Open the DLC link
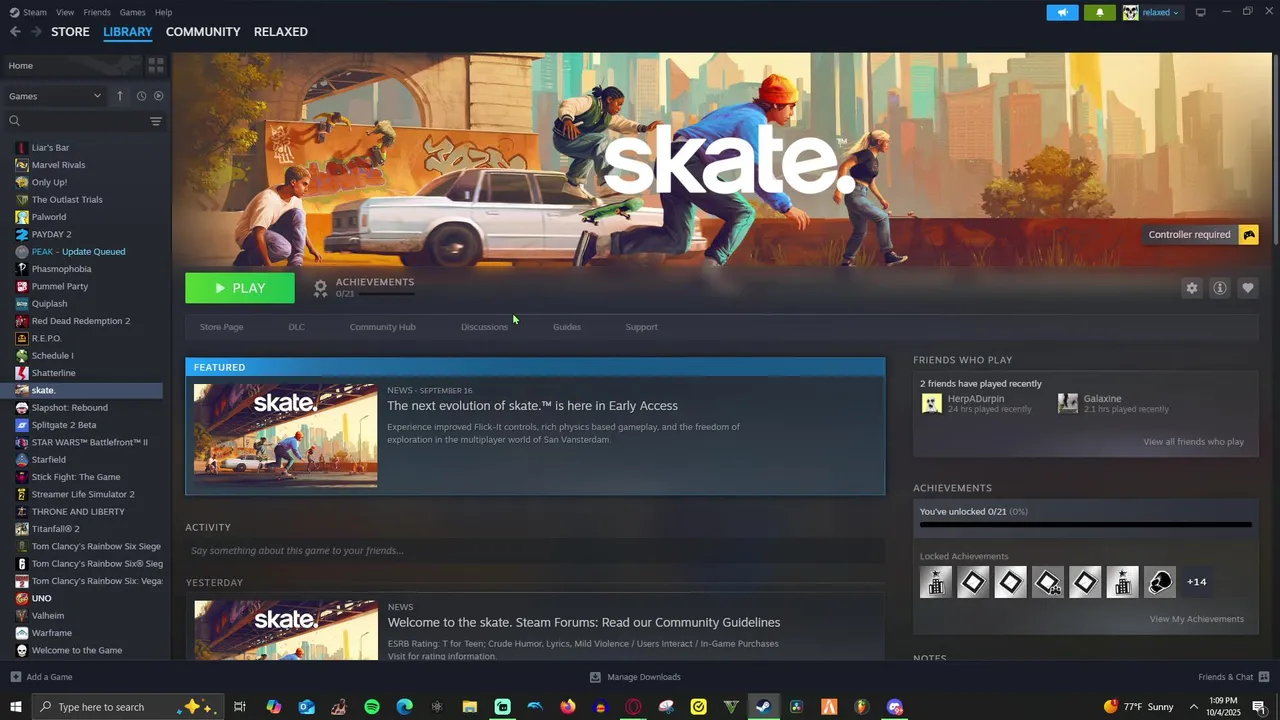 tap(297, 327)
